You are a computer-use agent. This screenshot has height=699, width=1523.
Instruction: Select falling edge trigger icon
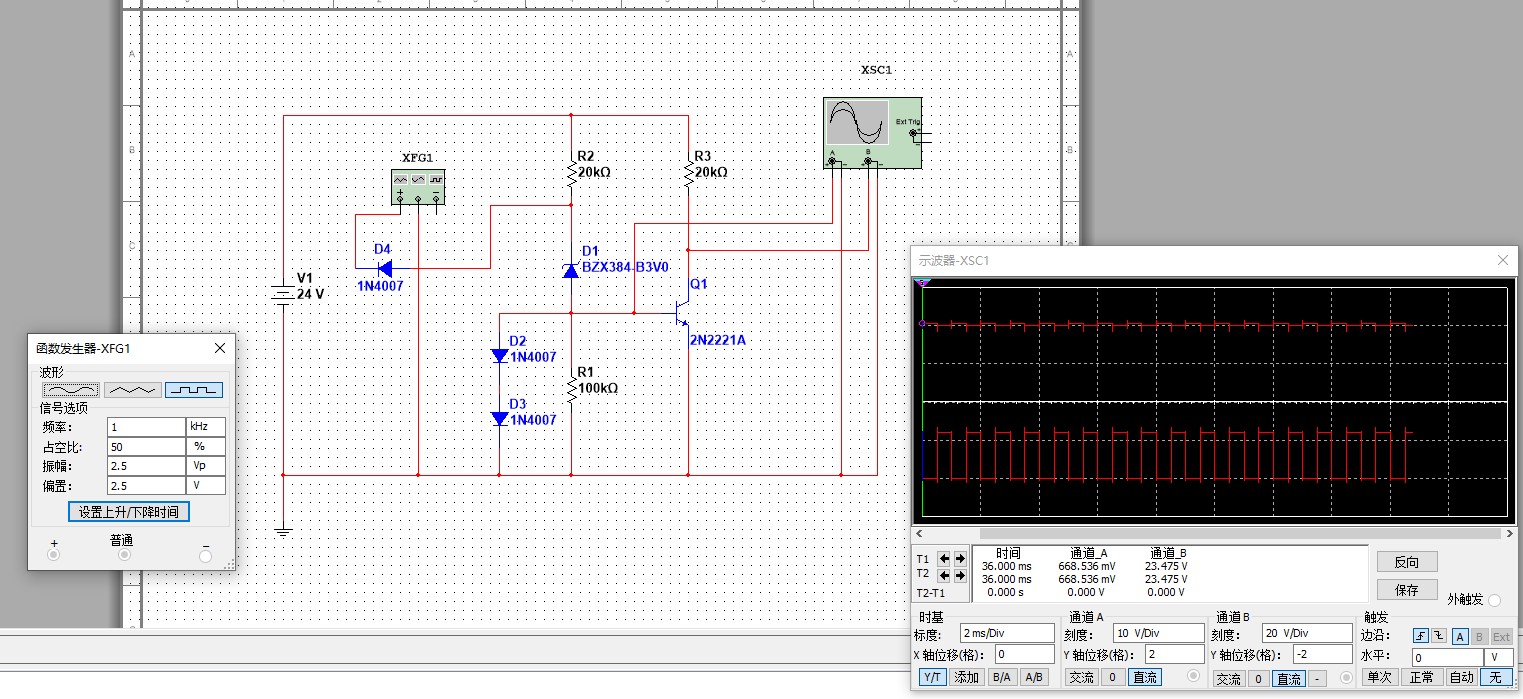[1439, 636]
